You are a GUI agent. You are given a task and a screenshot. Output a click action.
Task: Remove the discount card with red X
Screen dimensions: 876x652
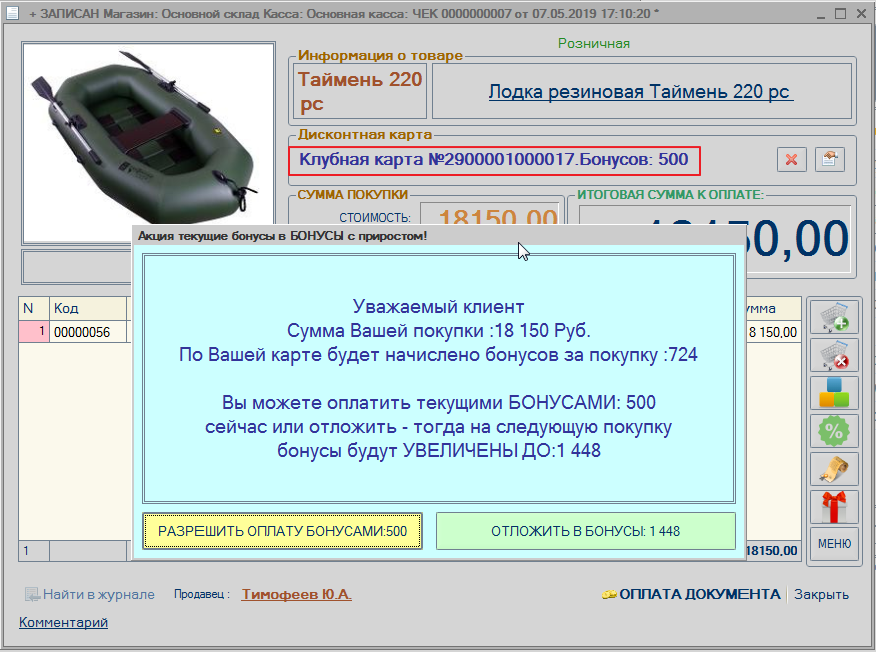point(791,160)
